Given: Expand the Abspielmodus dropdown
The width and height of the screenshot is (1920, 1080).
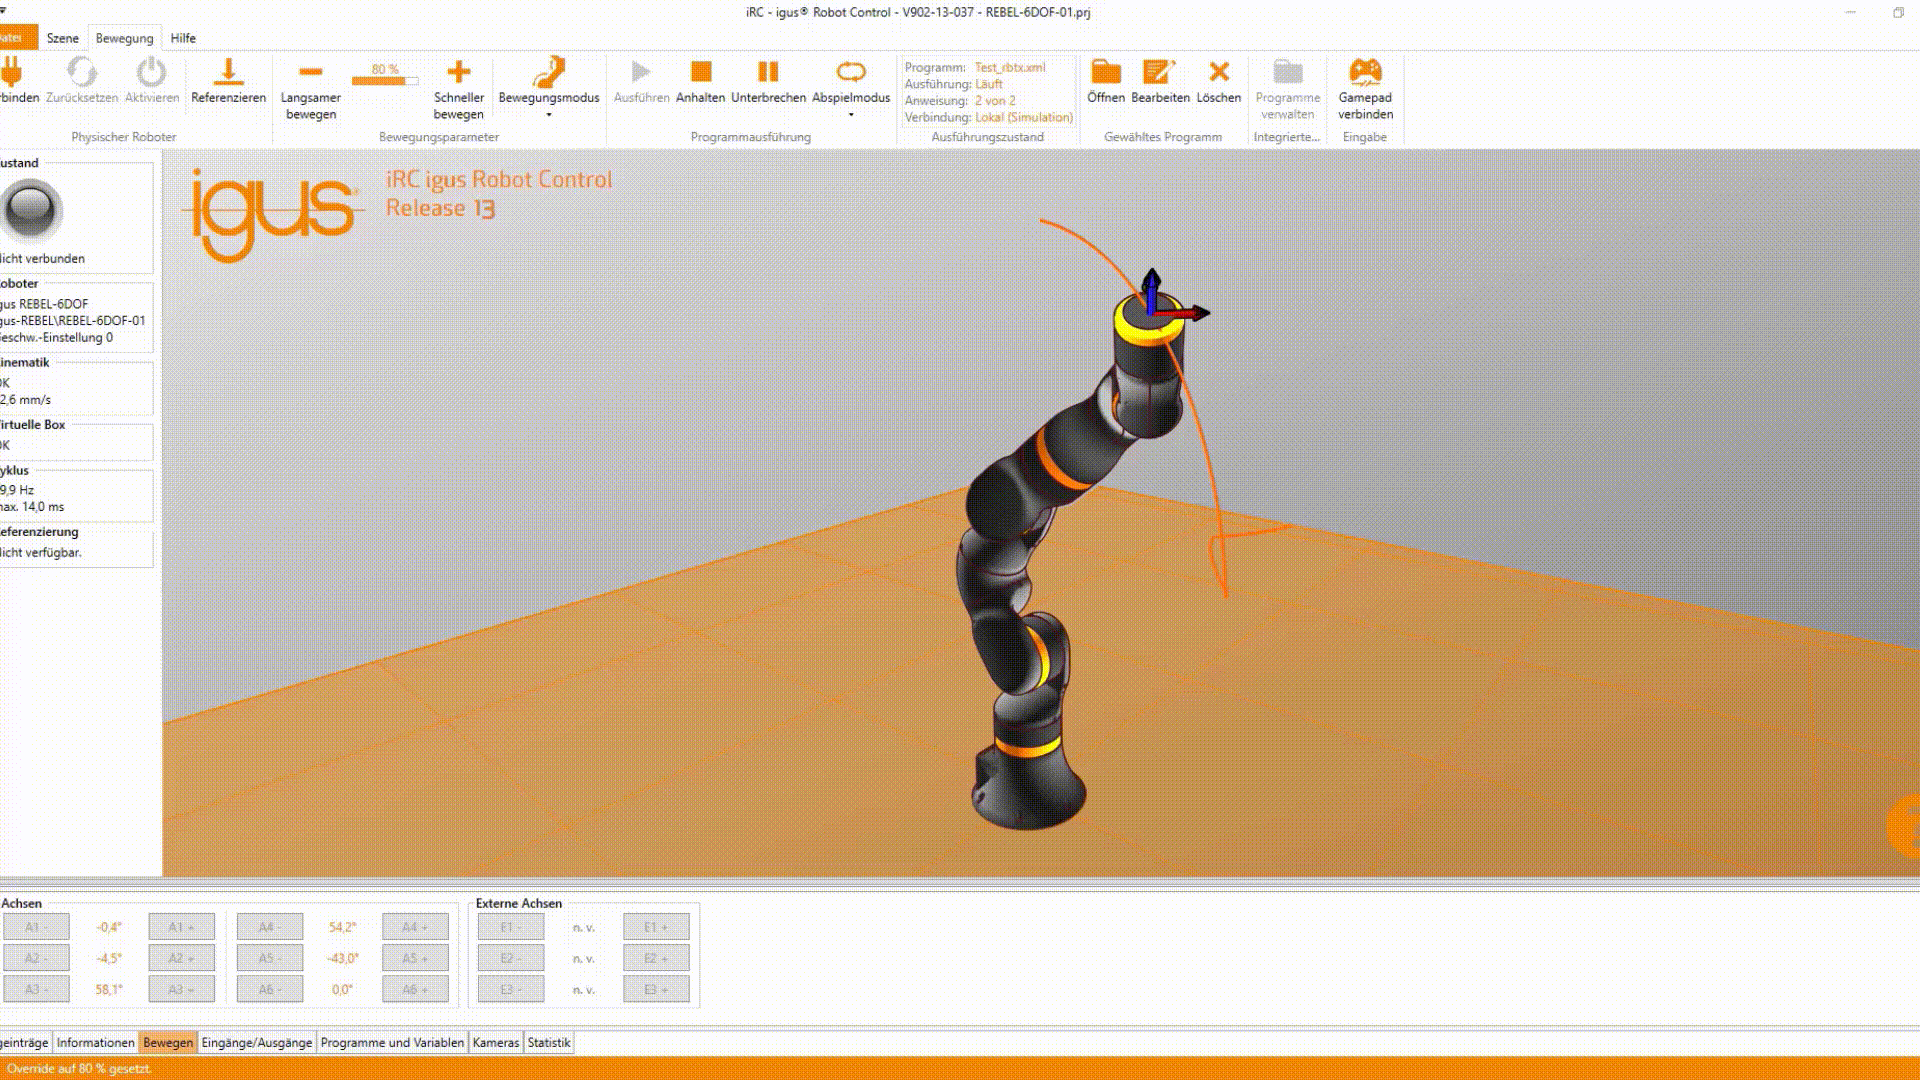Looking at the screenshot, I should point(850,115).
